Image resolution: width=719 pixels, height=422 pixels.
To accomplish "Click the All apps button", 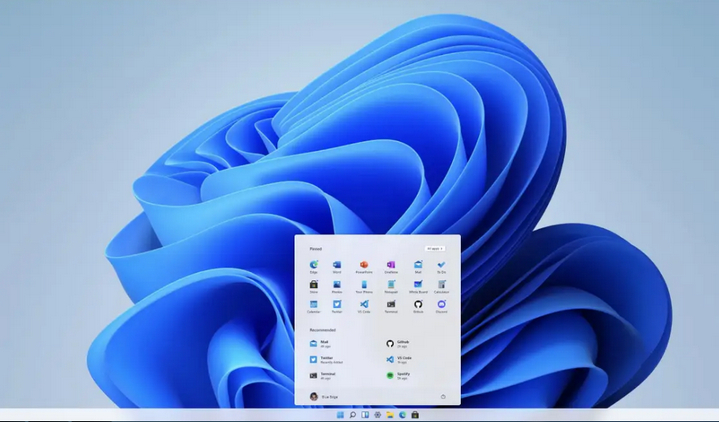I will coord(435,249).
